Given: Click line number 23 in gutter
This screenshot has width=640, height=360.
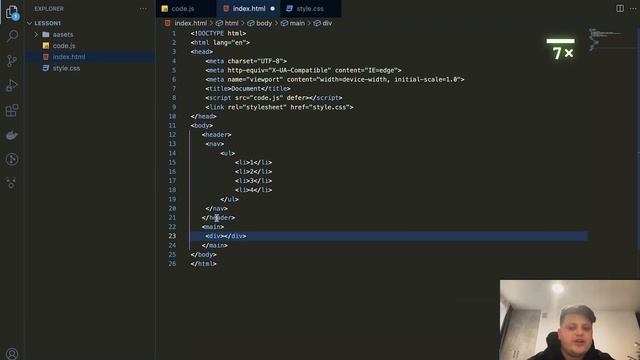Looking at the screenshot, I should tap(172, 236).
